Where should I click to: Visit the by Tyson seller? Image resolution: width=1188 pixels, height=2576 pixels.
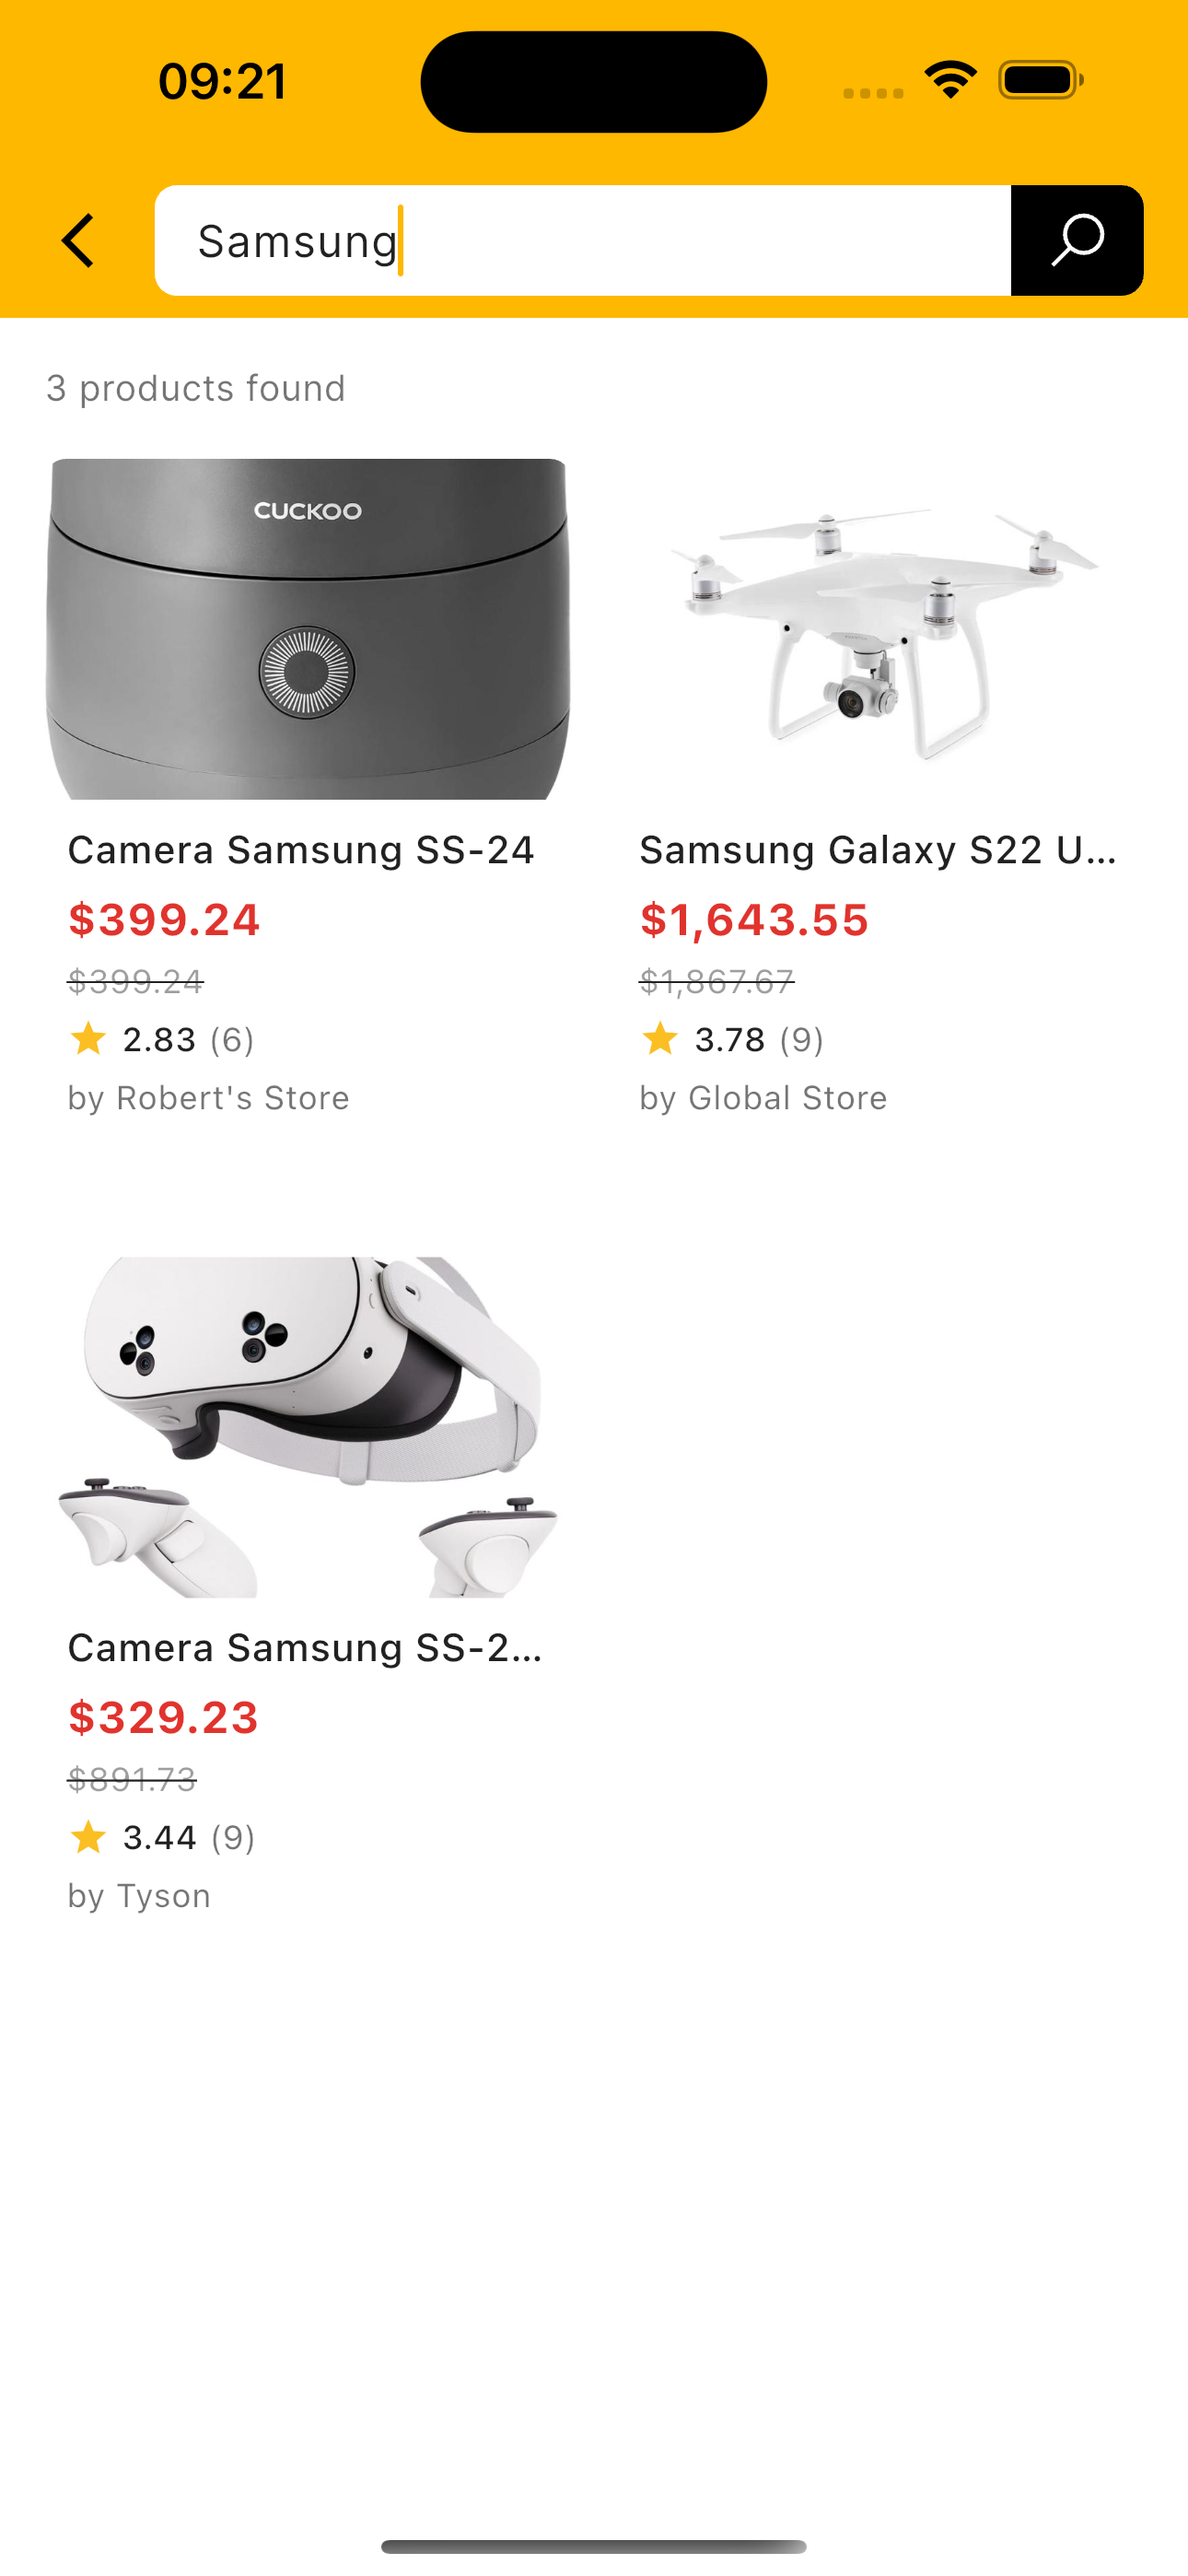coord(139,1896)
